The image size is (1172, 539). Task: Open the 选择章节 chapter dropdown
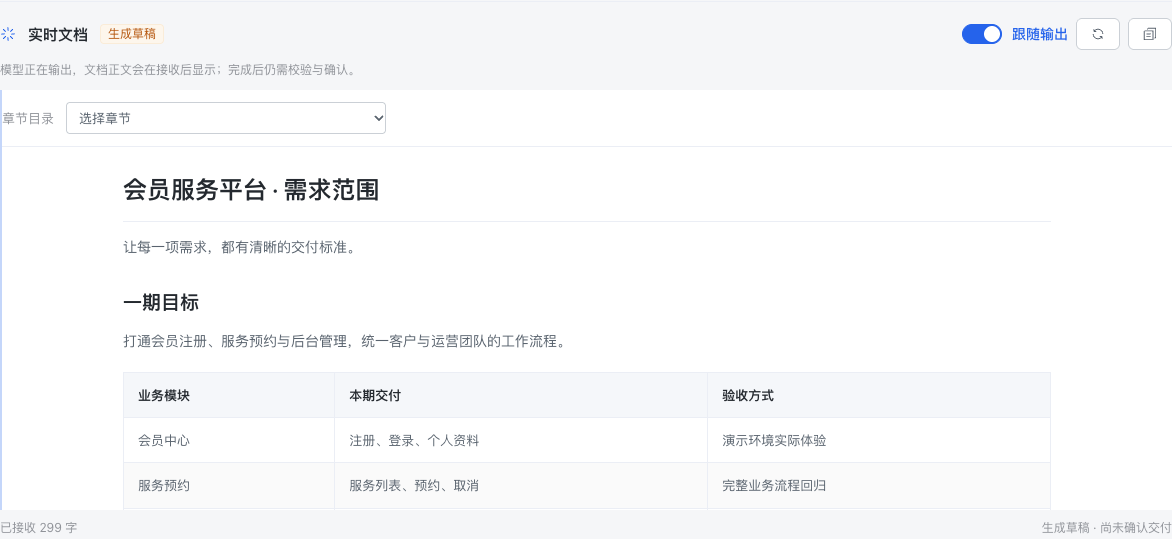click(226, 118)
